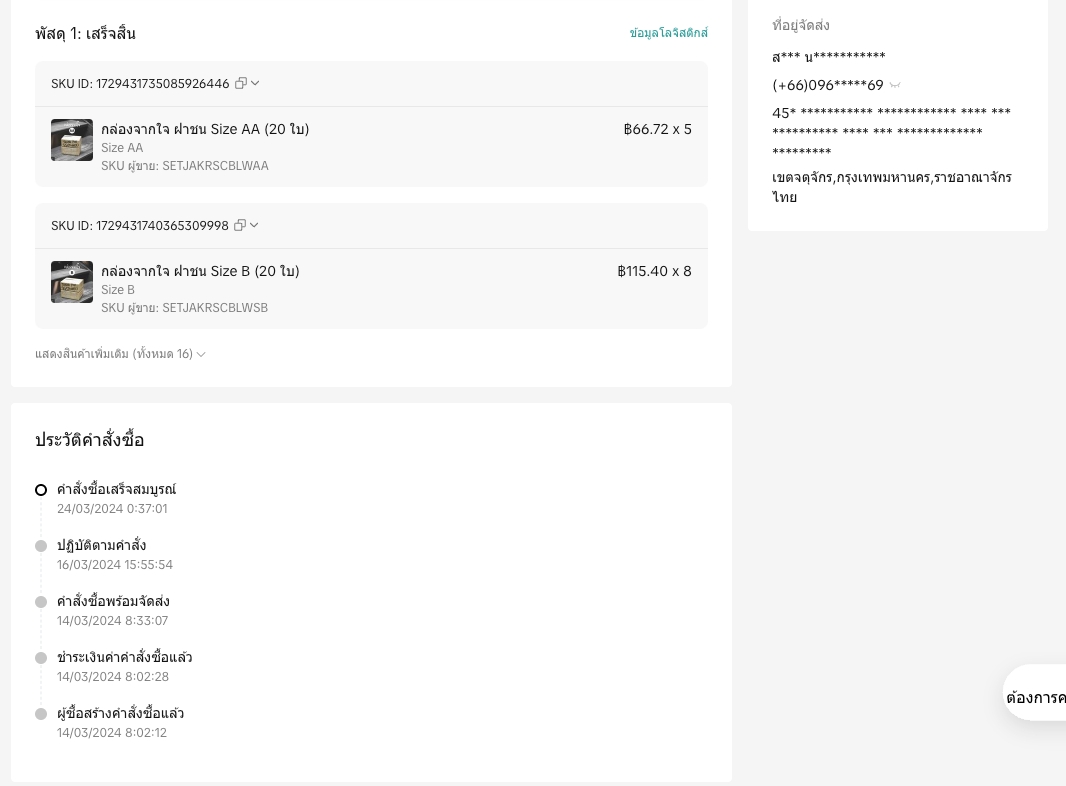Click the พัสดุ 1: เสร็จสิ้น heading
The image size is (1066, 786).
coord(85,33)
